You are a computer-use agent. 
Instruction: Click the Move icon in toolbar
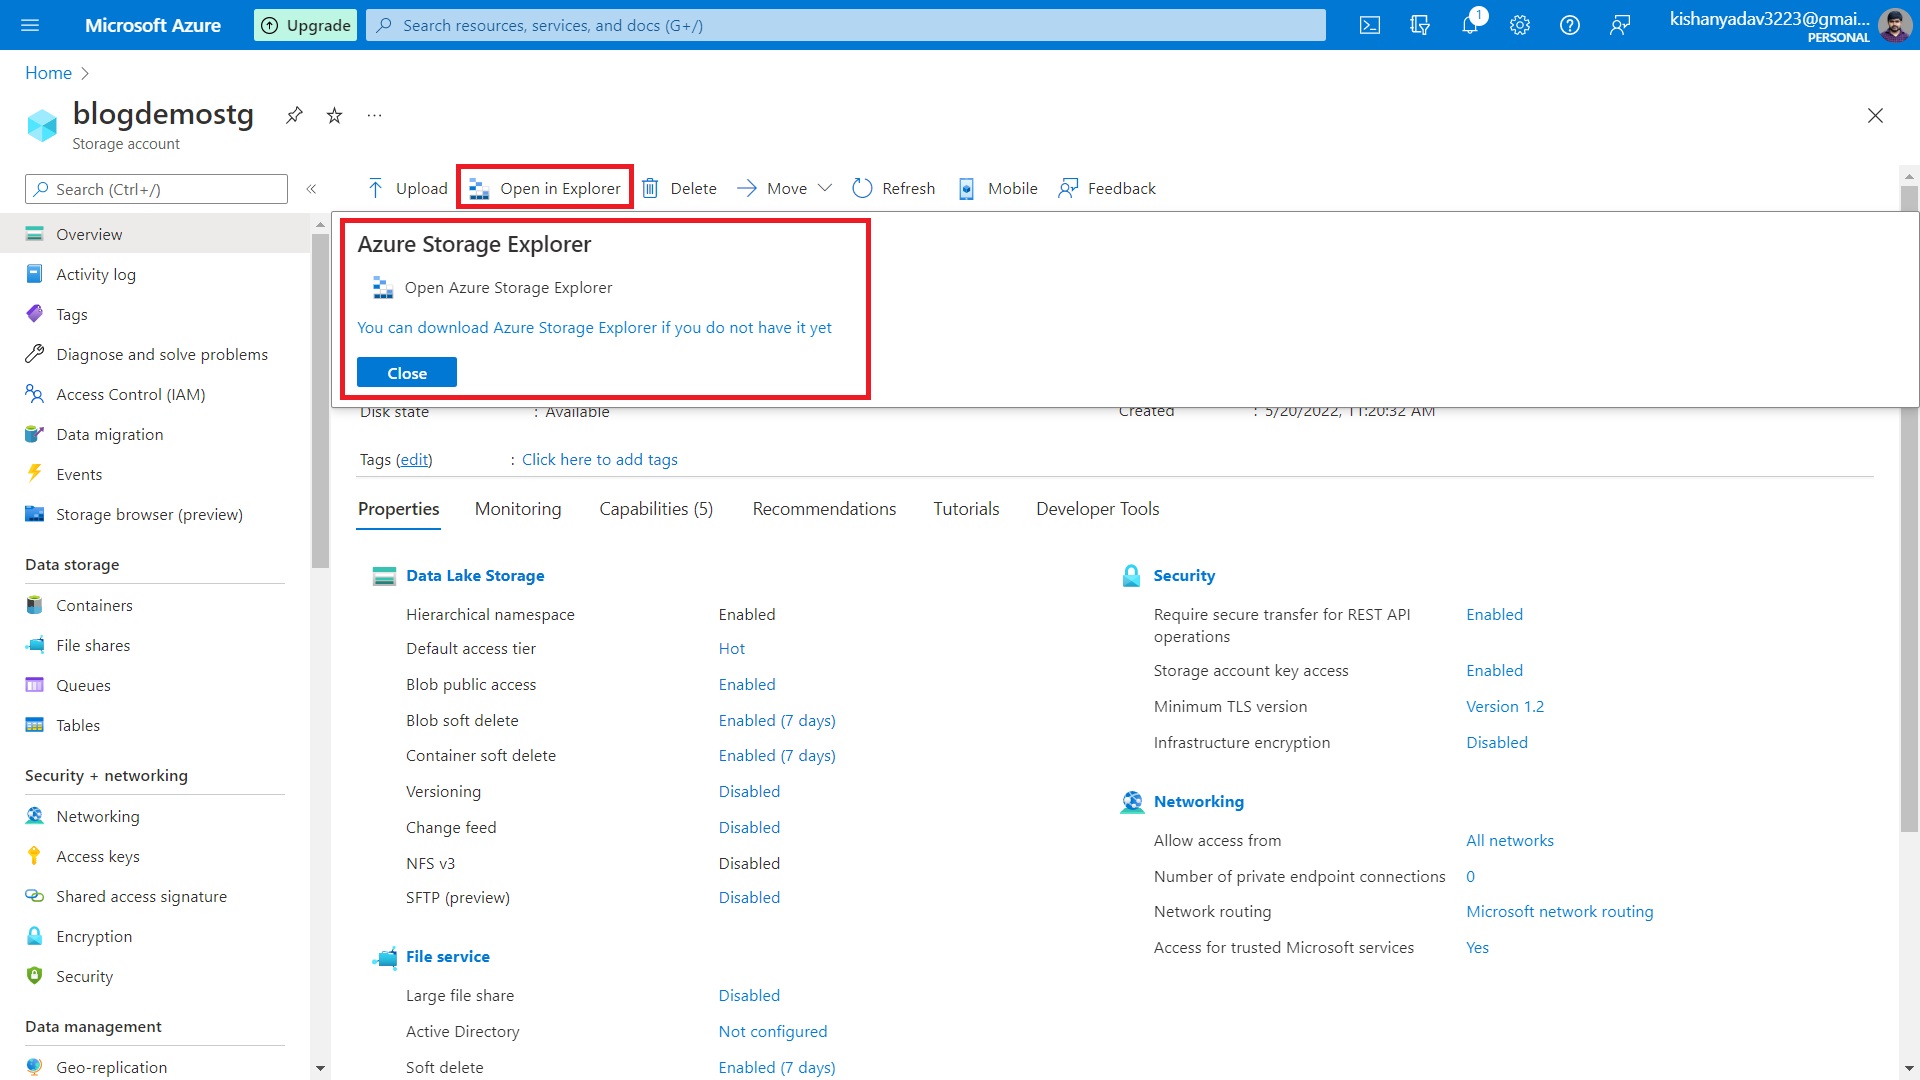click(x=746, y=187)
